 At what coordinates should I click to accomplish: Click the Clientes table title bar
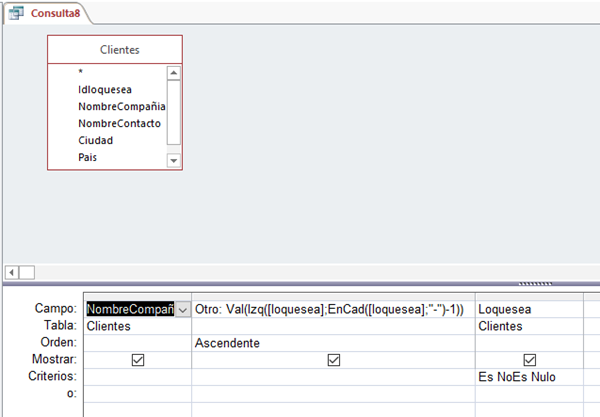pyautogui.click(x=115, y=50)
